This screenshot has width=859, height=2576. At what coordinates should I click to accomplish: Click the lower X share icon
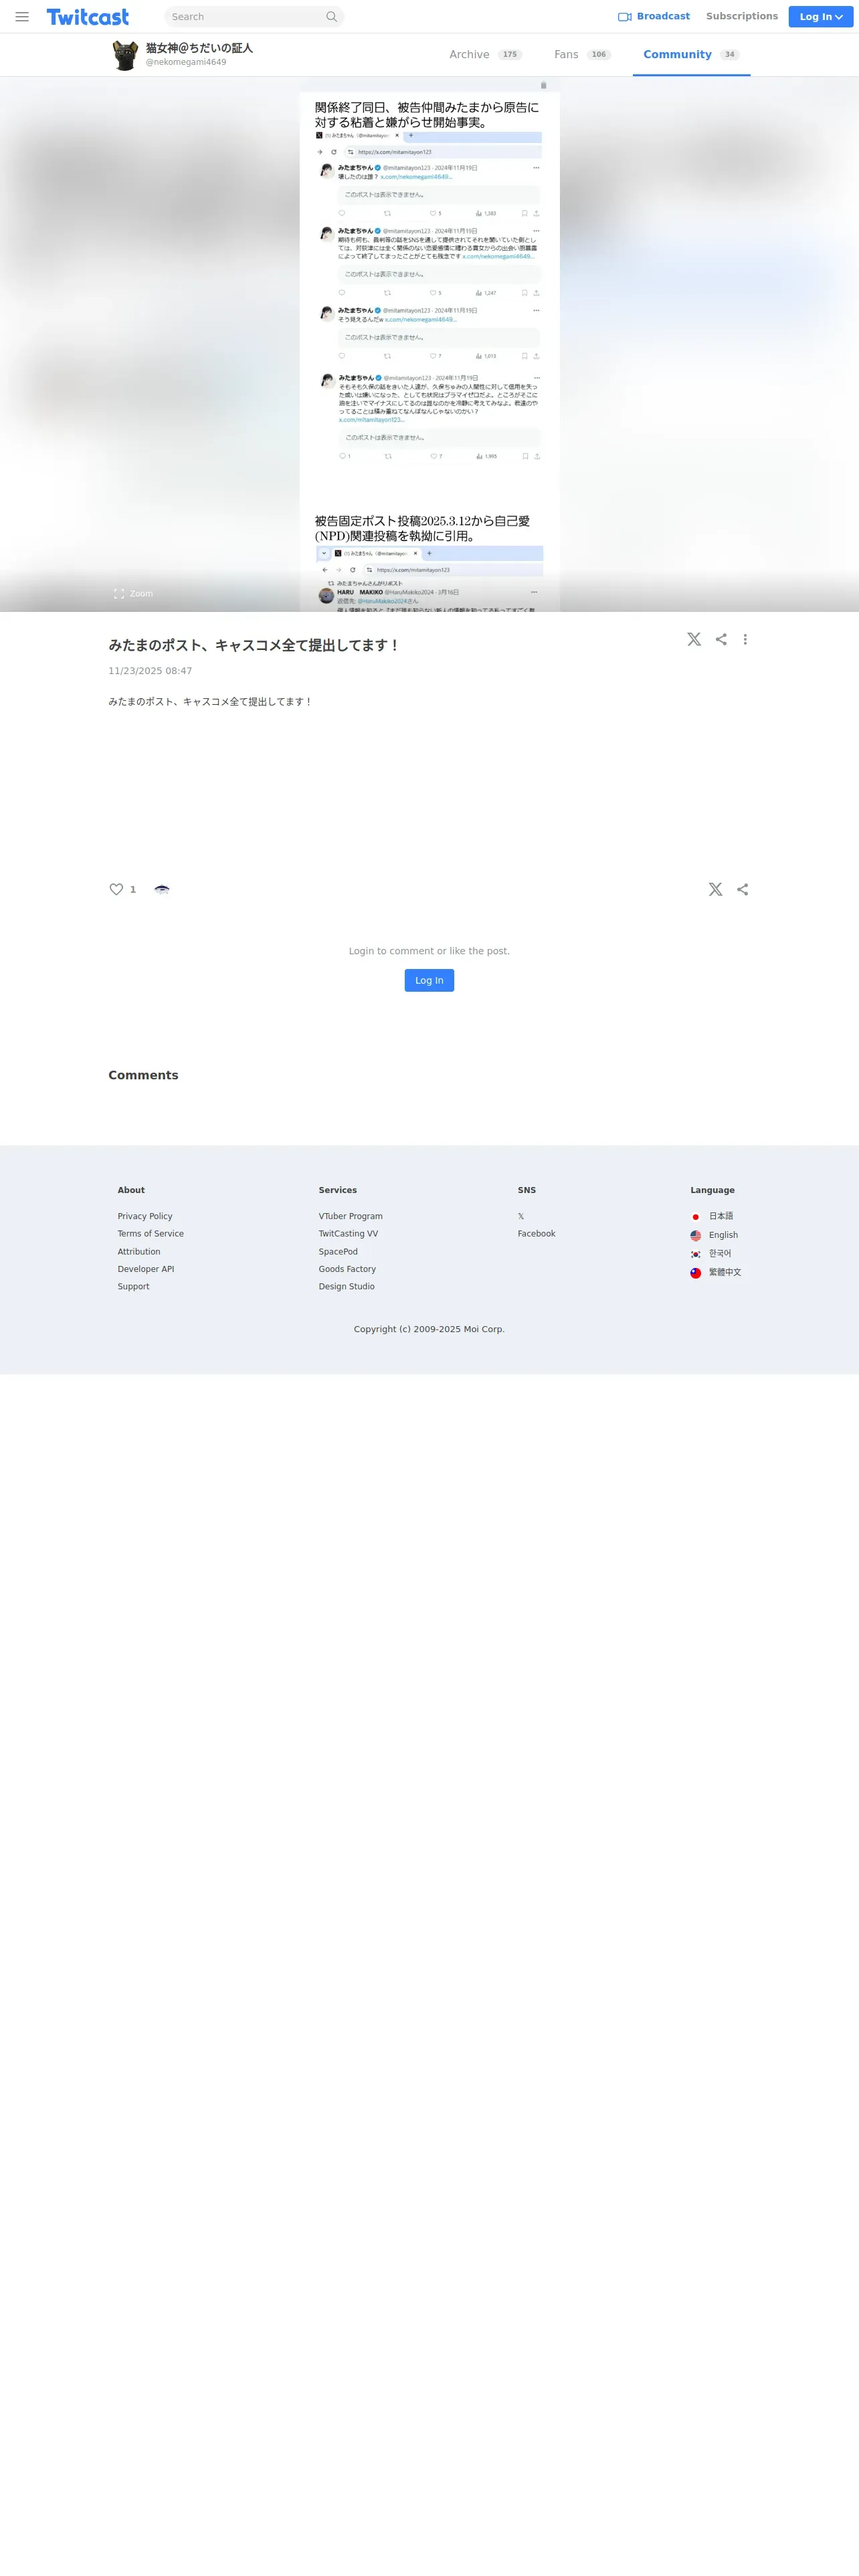coord(715,889)
